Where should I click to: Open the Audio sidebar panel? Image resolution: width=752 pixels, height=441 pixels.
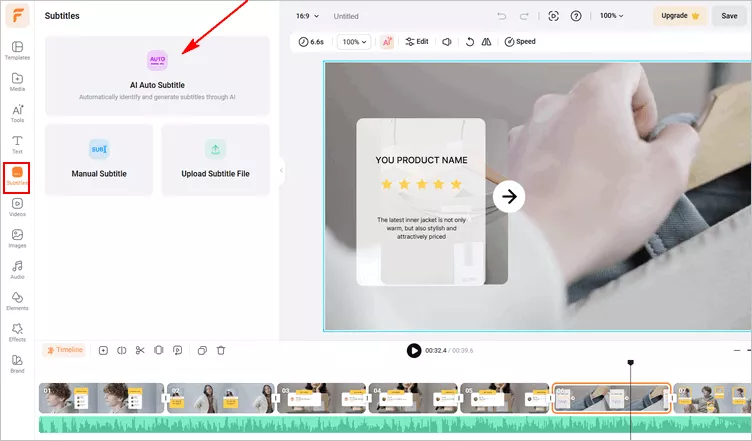pos(17,270)
